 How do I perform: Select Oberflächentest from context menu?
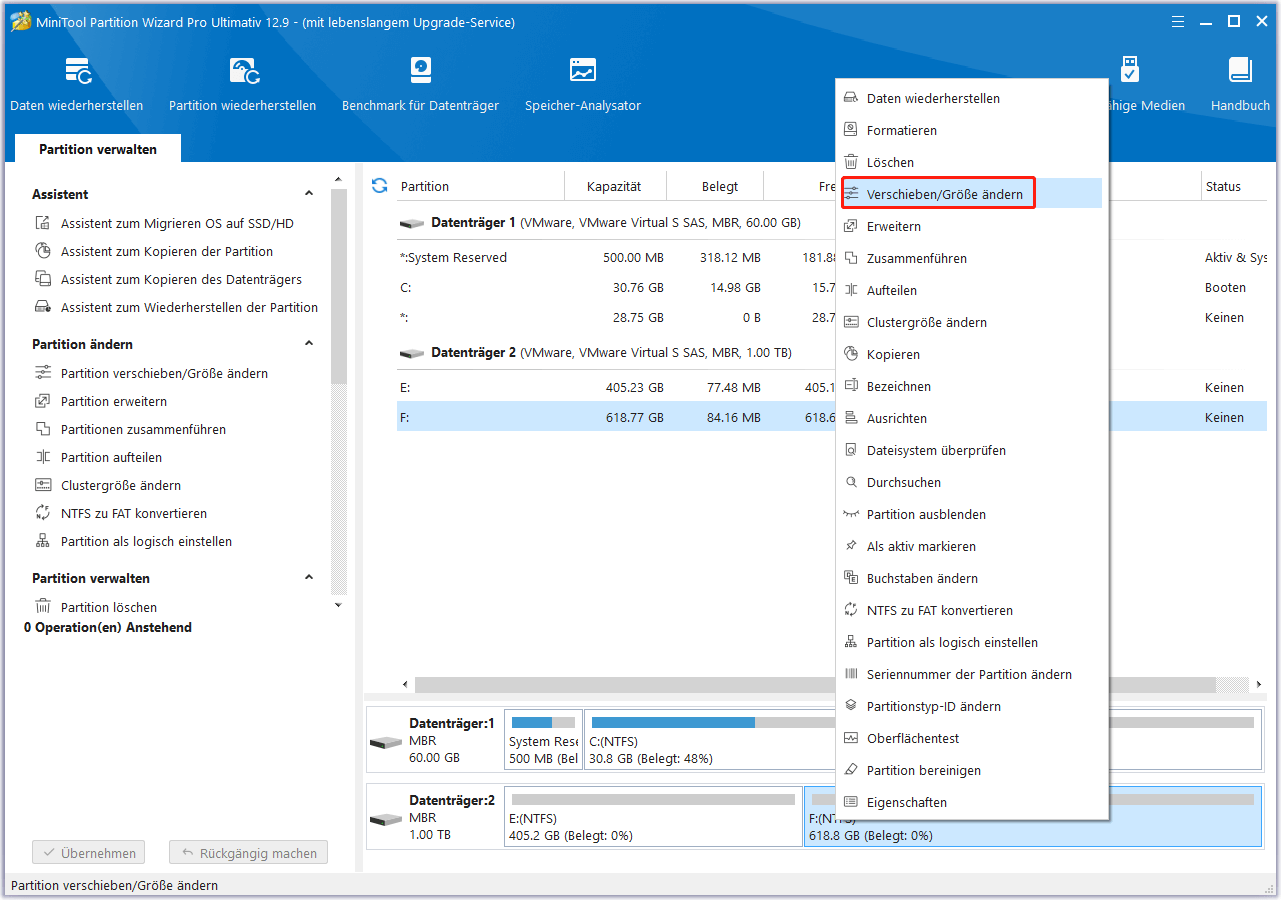[x=971, y=739]
